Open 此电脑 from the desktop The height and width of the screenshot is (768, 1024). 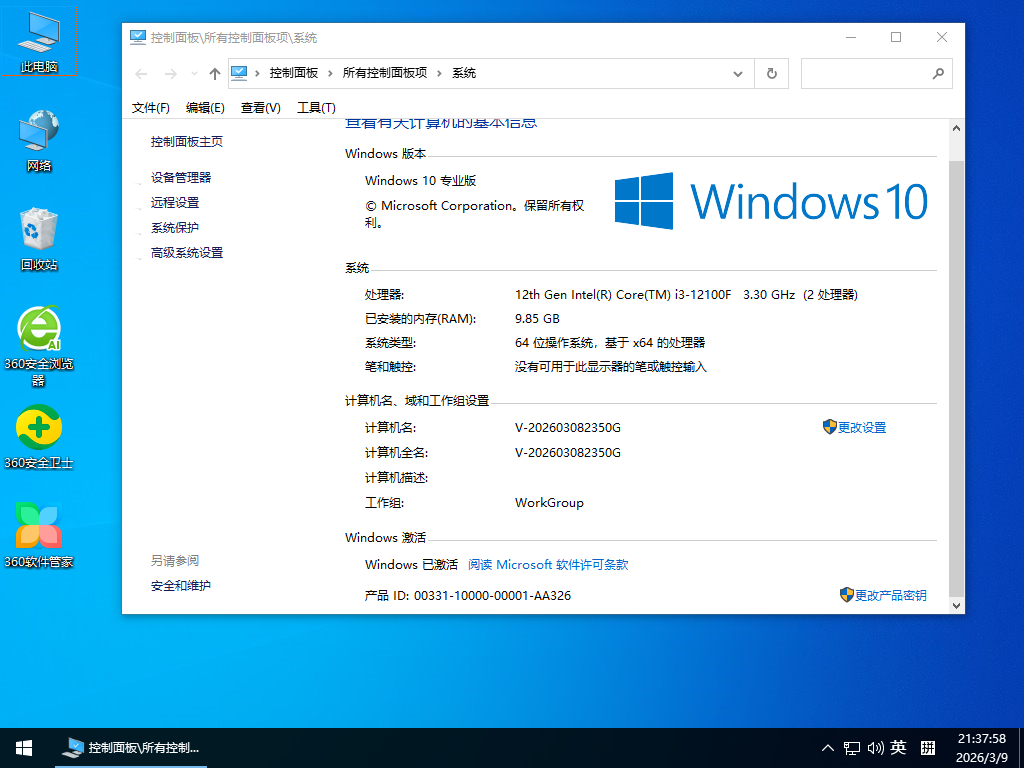38,40
